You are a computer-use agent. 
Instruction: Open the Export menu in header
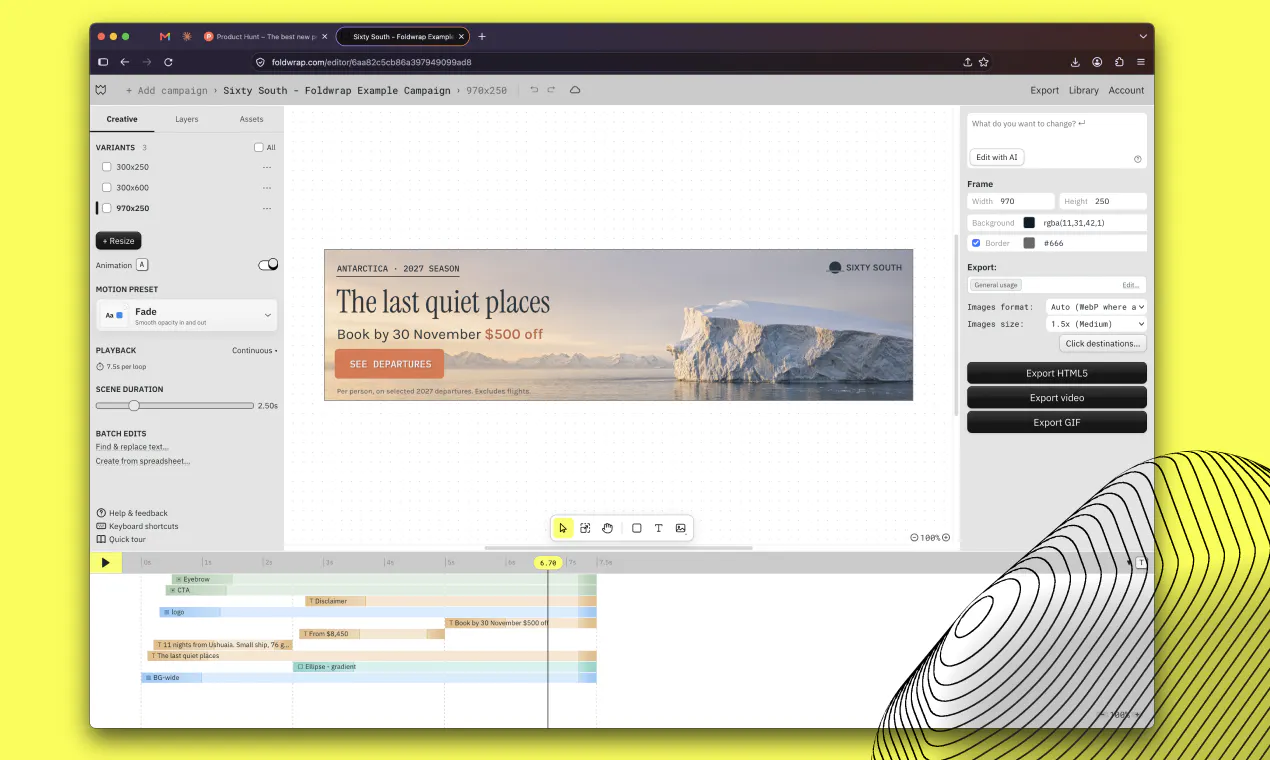1044,90
